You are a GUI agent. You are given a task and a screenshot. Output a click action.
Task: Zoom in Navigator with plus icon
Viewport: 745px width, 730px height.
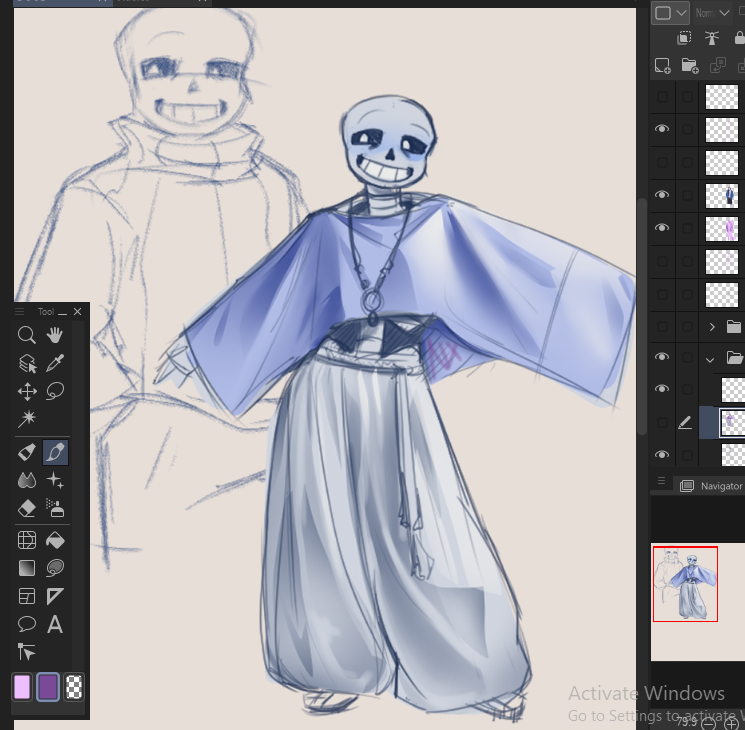click(x=732, y=723)
